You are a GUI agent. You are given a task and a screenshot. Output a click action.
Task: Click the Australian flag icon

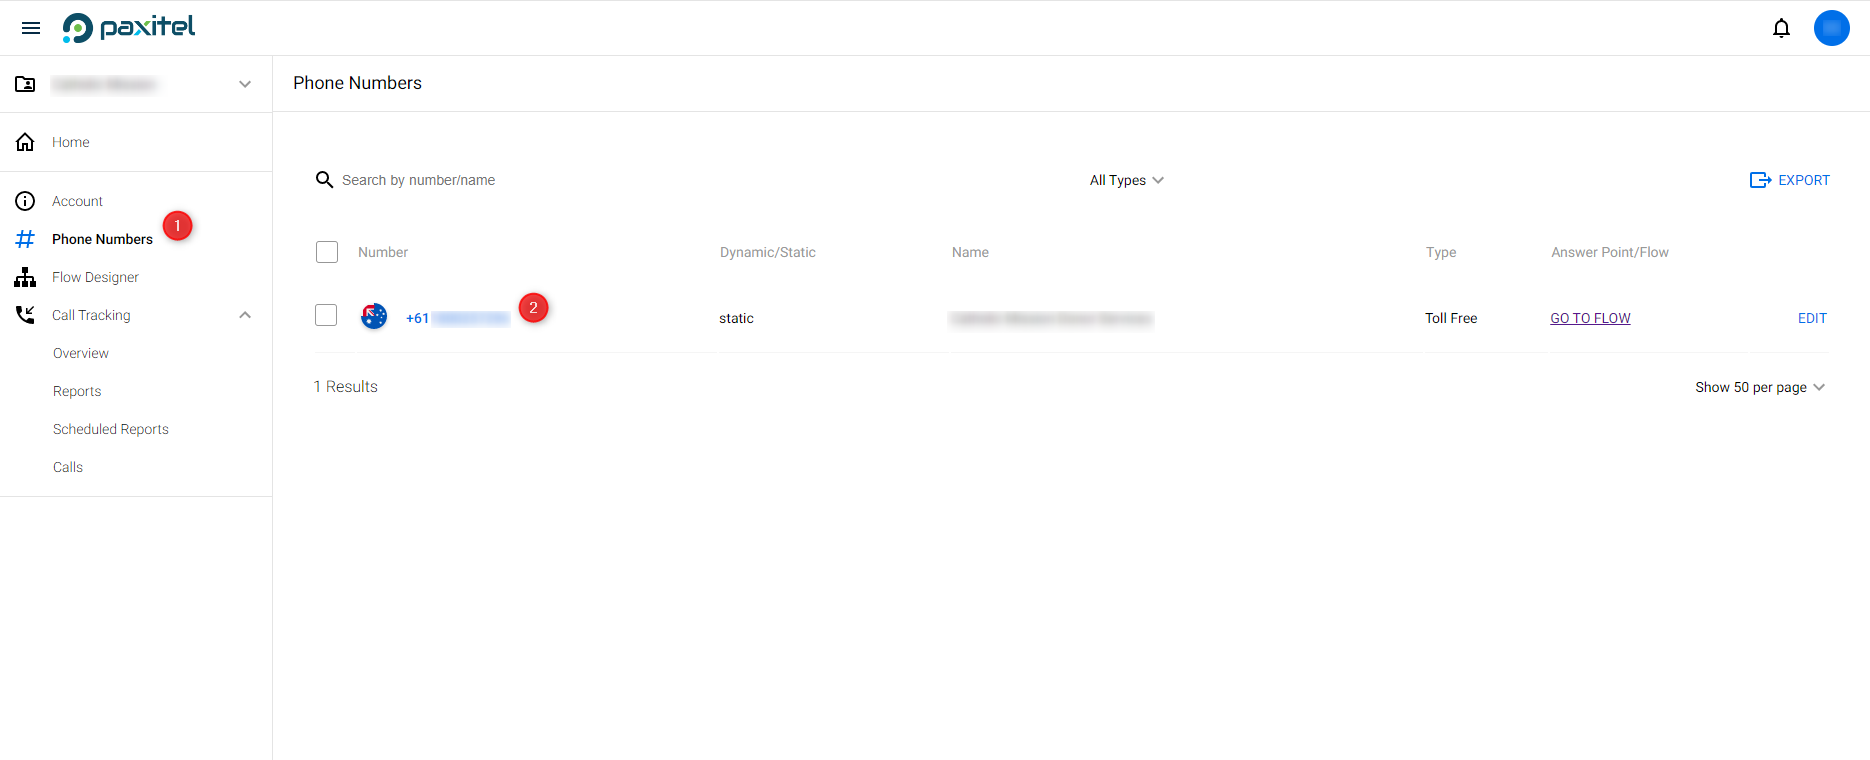coord(374,317)
